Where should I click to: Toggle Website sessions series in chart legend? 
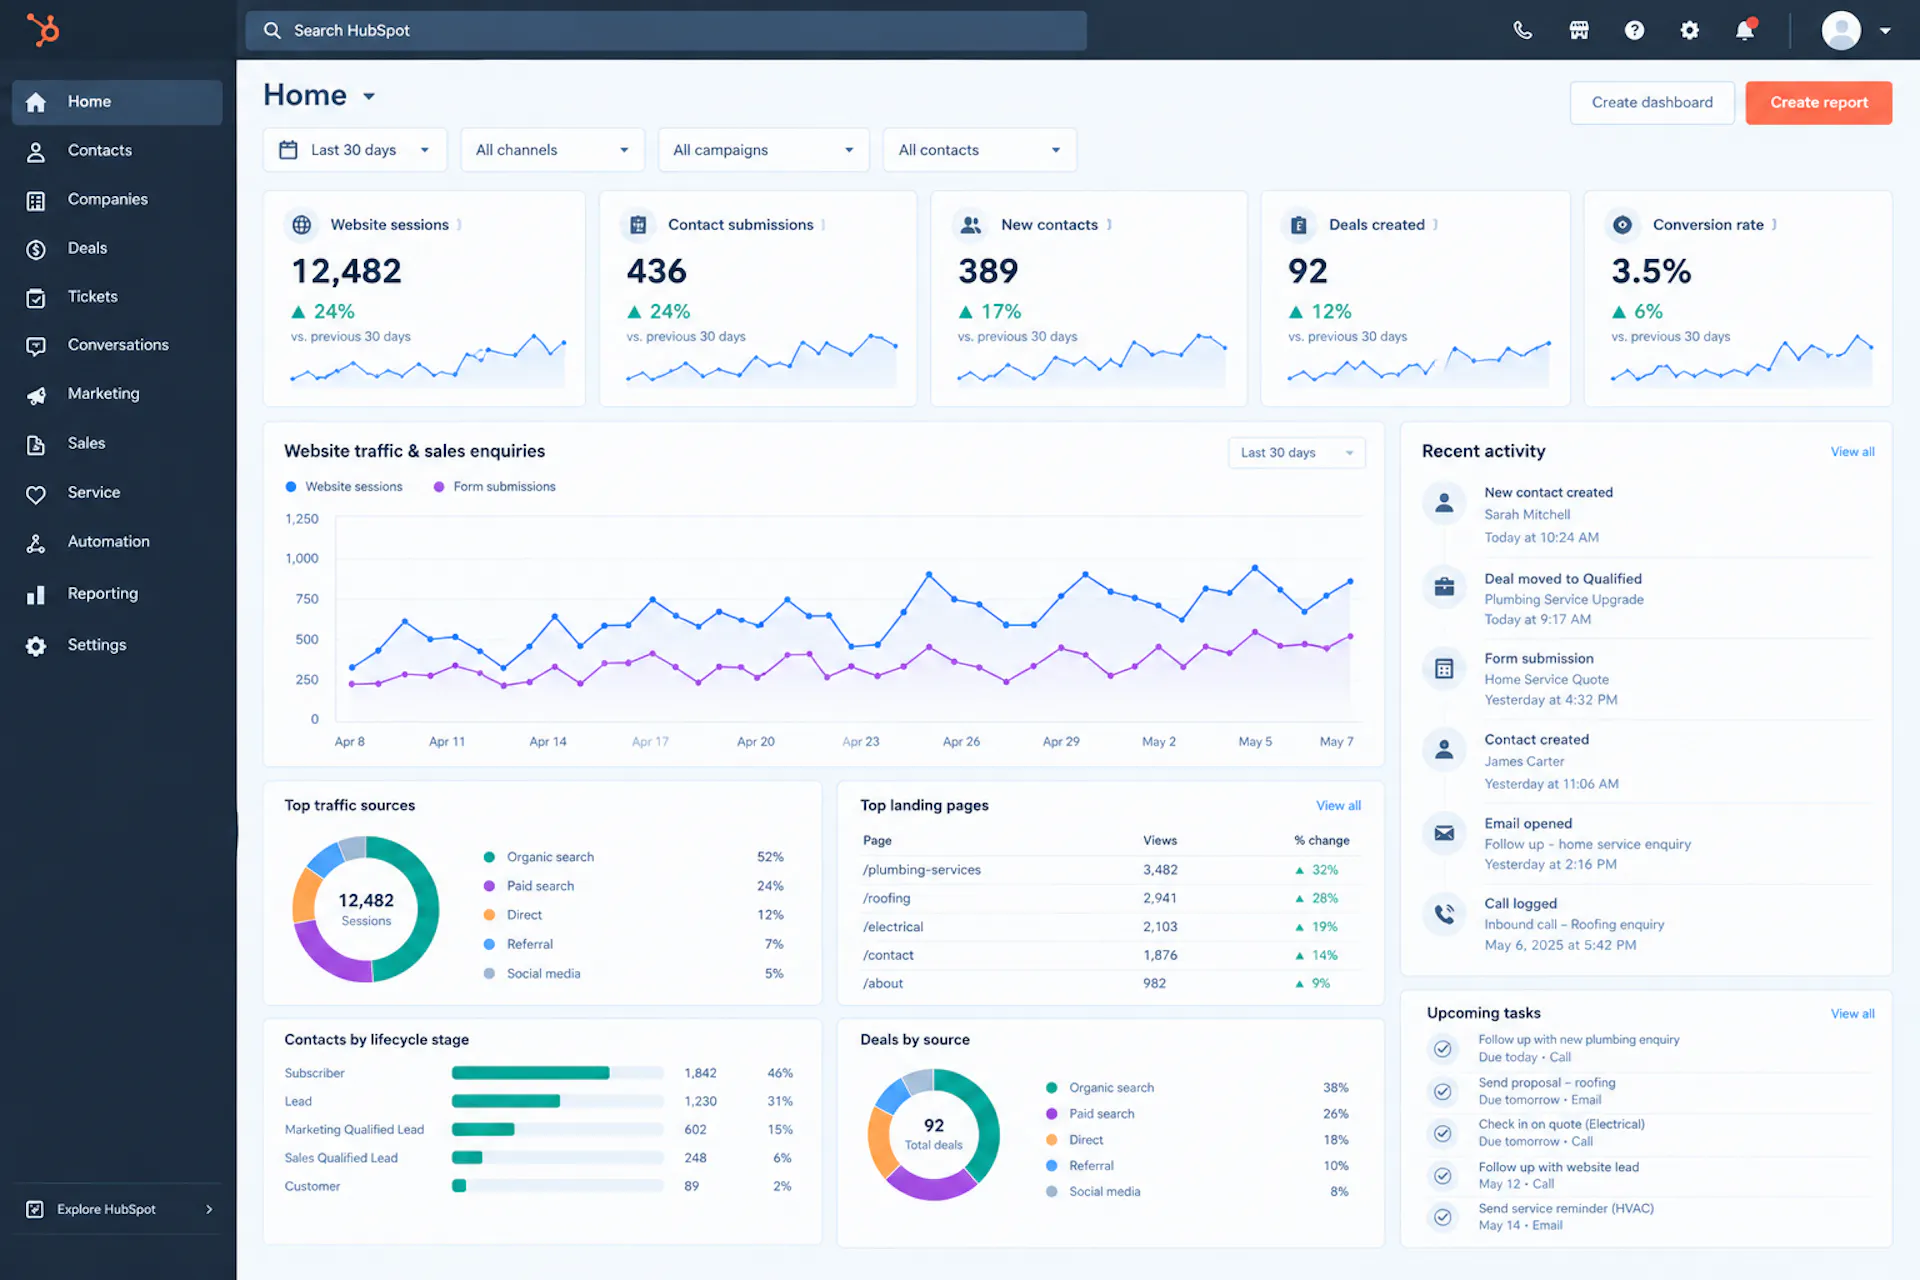coord(344,487)
